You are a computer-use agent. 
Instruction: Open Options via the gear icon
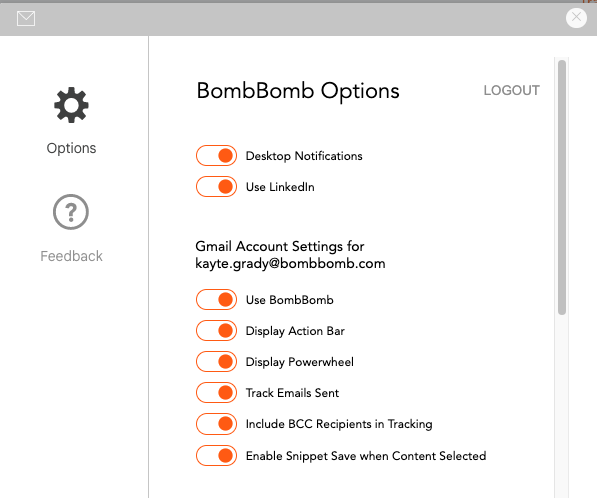71,105
